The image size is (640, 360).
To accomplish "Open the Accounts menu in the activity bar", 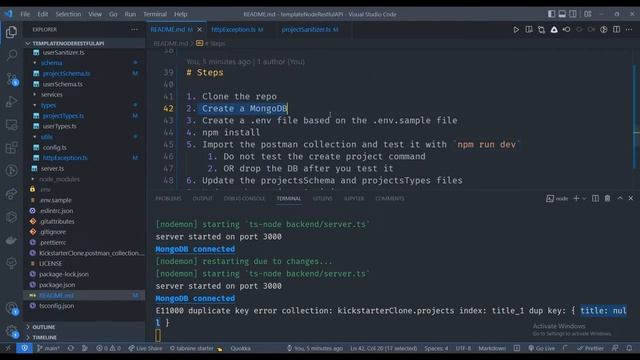I will [x=11, y=308].
